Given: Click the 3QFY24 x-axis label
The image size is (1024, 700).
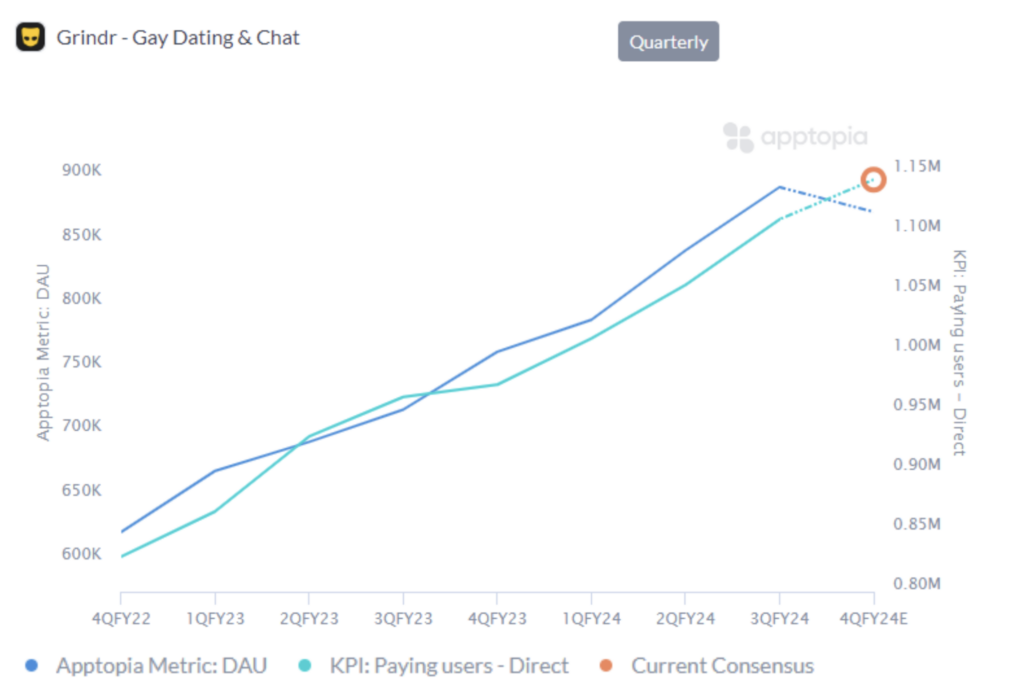Looking at the screenshot, I should tap(779, 619).
